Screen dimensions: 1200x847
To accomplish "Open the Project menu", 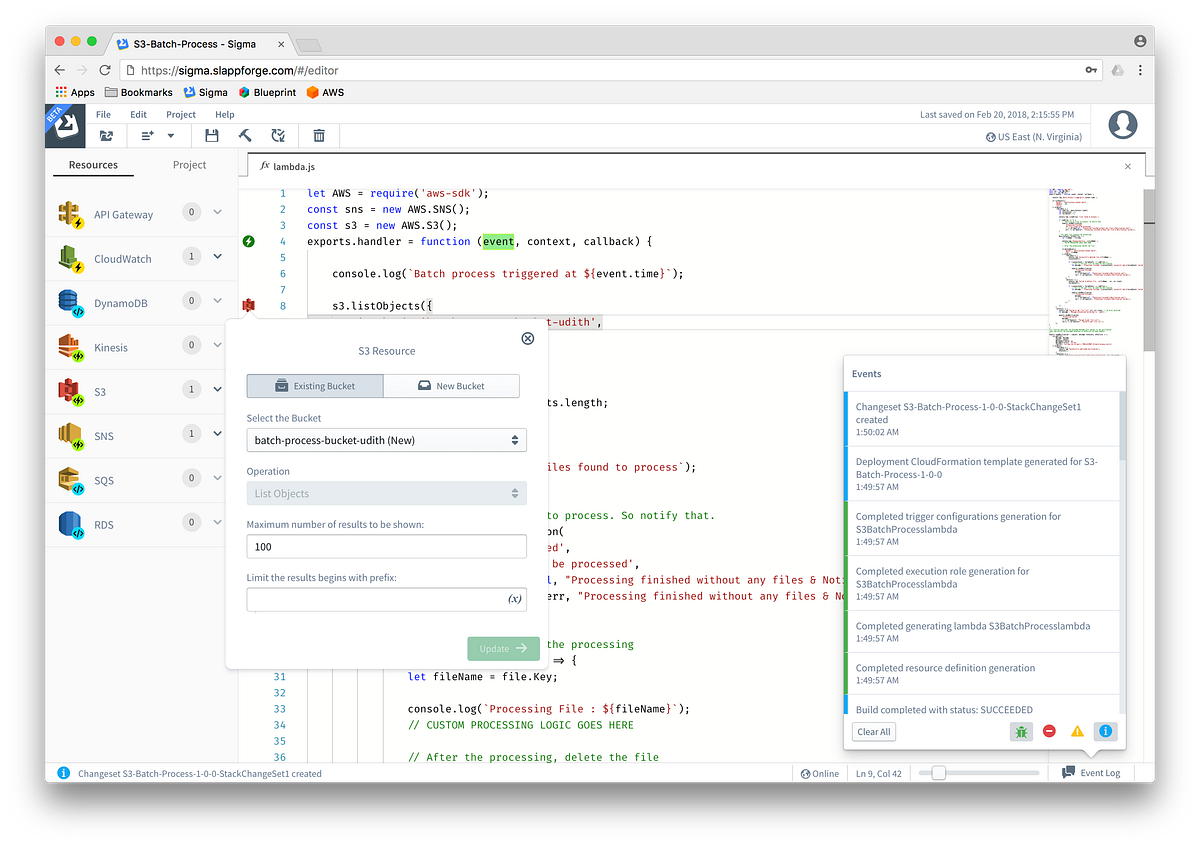I will pyautogui.click(x=180, y=114).
